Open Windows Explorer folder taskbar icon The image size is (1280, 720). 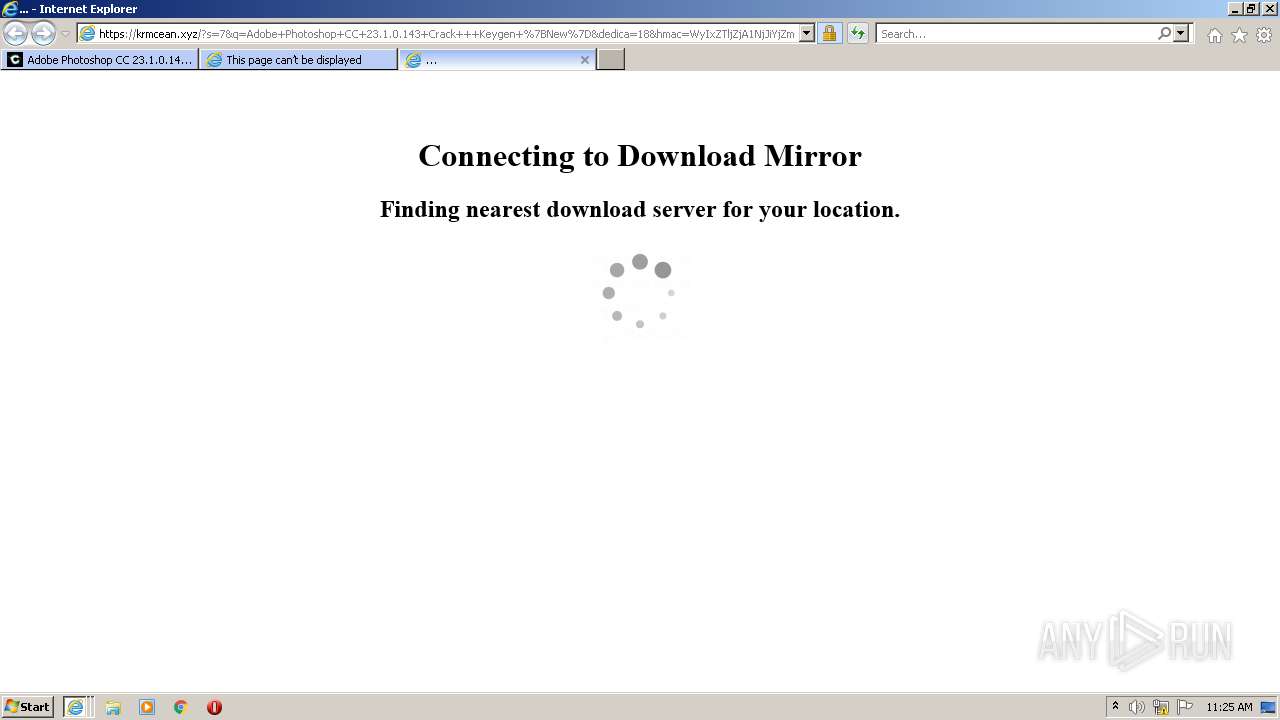[x=113, y=707]
